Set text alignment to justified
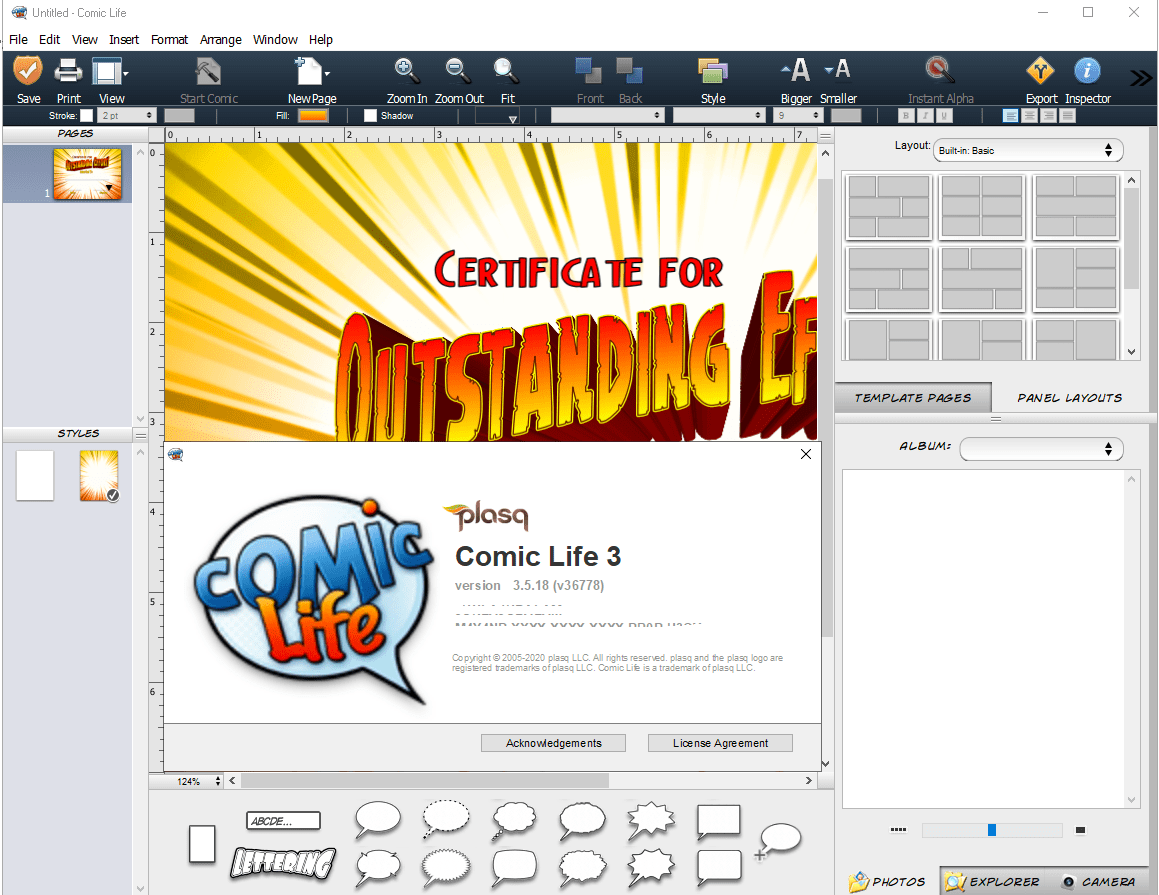This screenshot has height=895, width=1159. tap(1067, 115)
